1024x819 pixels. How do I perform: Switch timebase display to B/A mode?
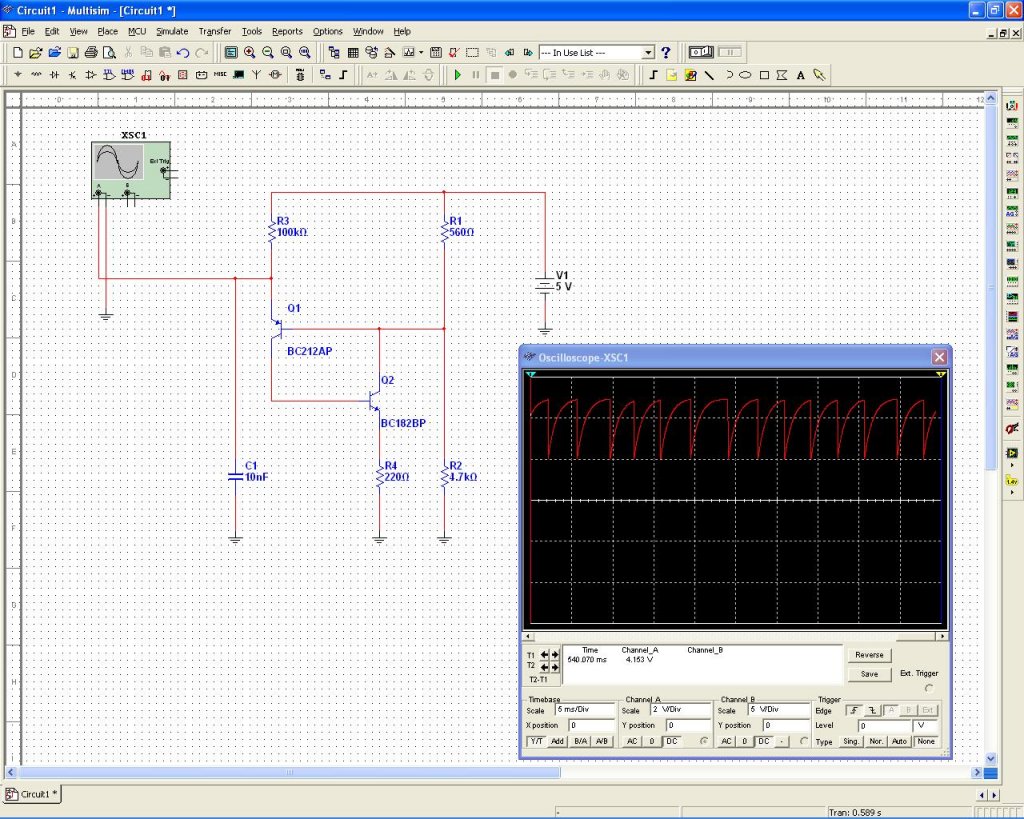click(x=580, y=741)
